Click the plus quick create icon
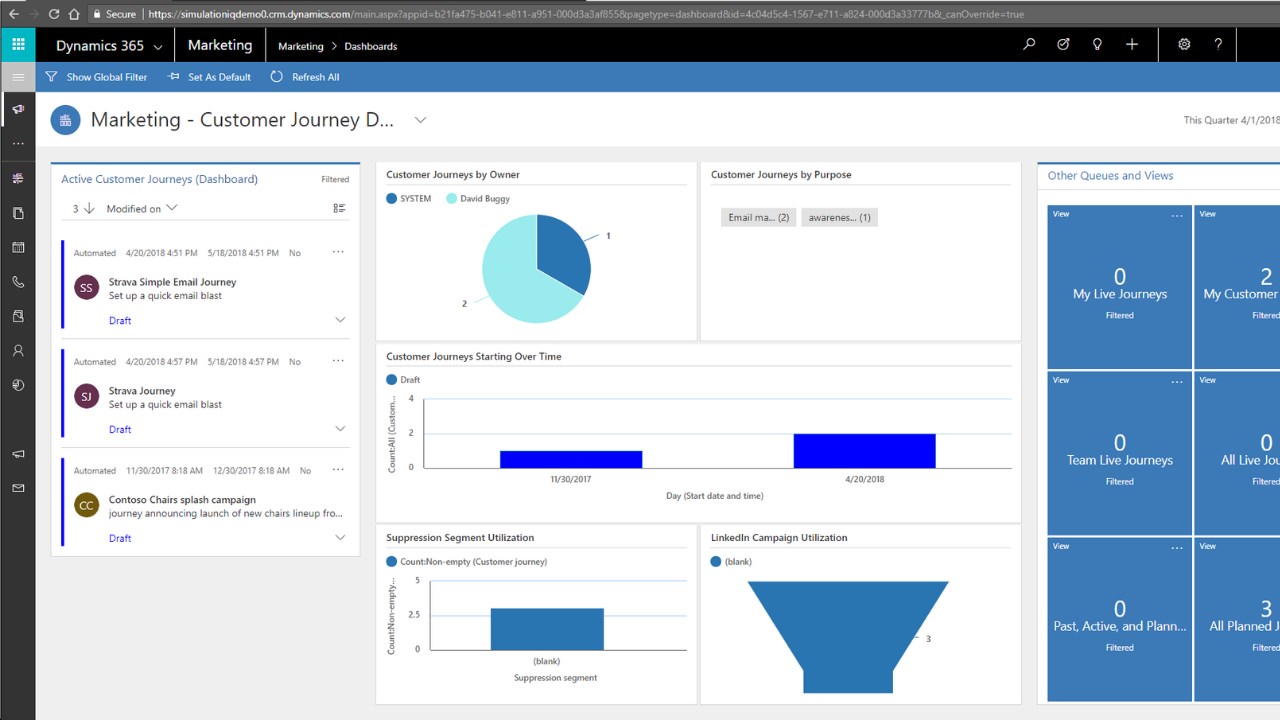The image size is (1280, 720). coord(1132,45)
